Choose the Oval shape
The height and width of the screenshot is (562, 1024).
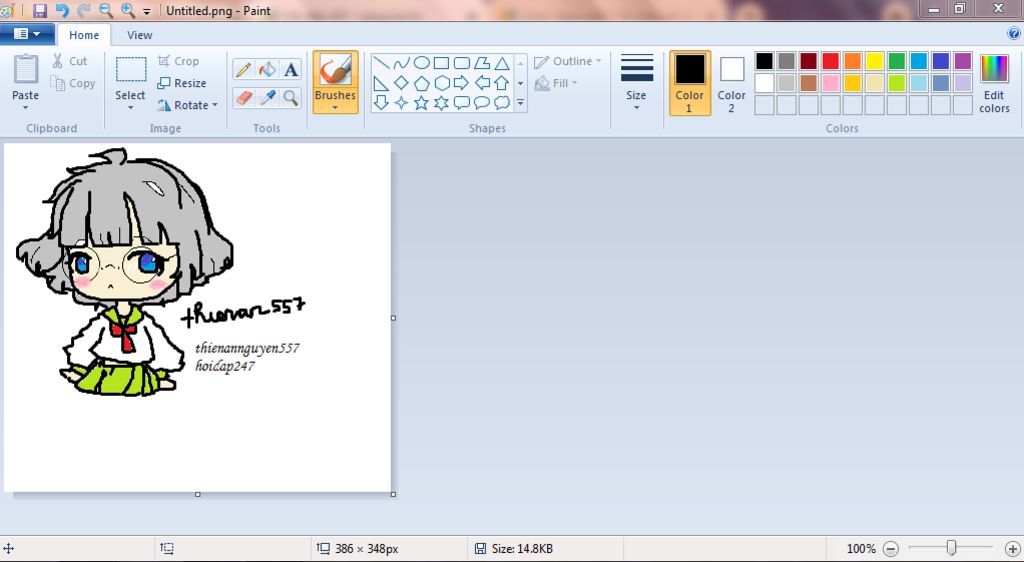(422, 63)
